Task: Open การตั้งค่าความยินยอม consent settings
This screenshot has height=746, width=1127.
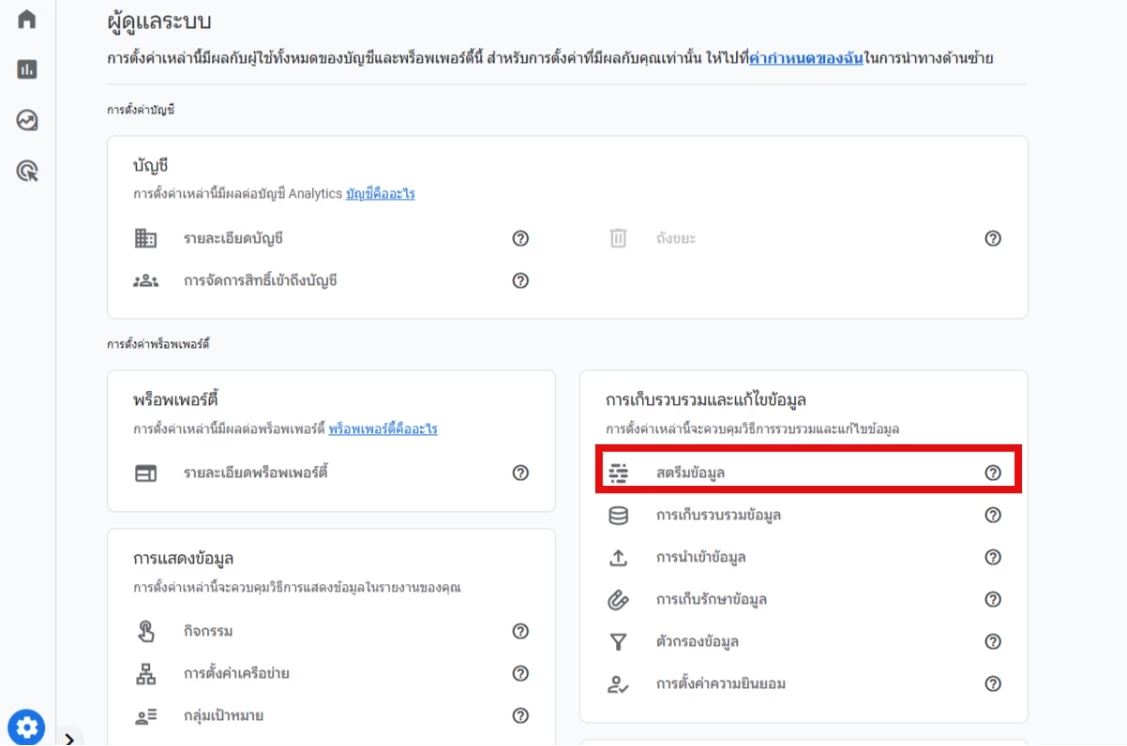Action: pyautogui.click(x=720, y=684)
